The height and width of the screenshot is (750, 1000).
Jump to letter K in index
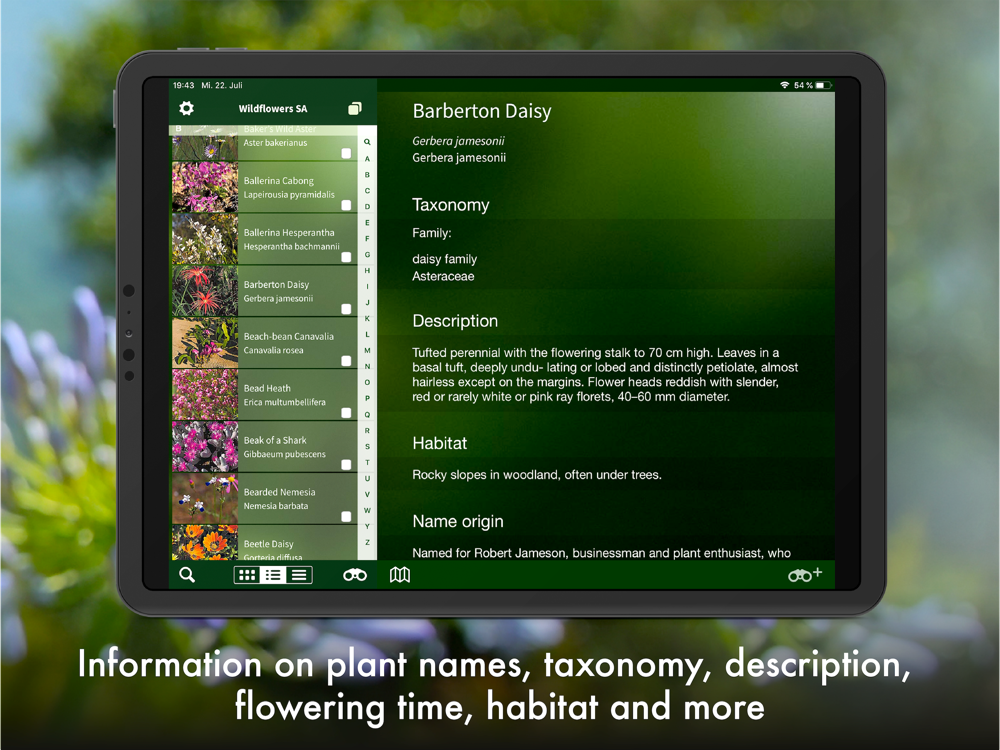click(x=367, y=318)
